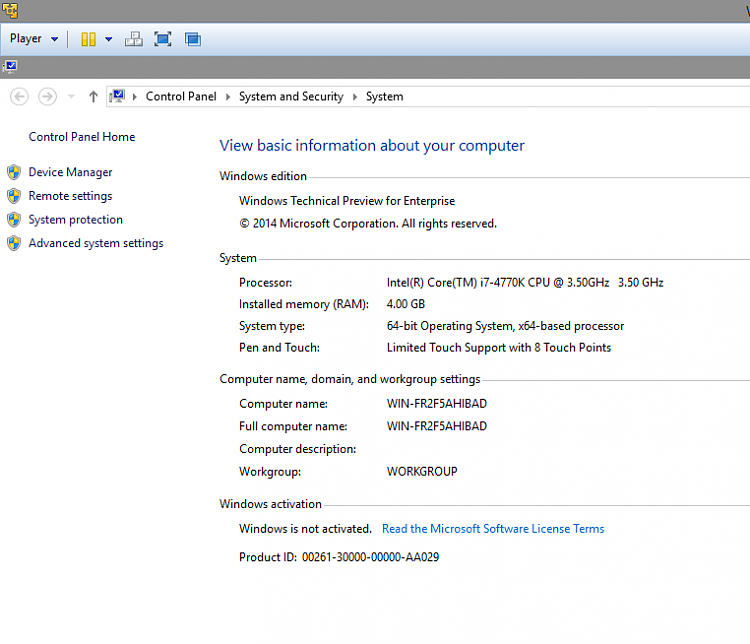Image resolution: width=750 pixels, height=644 pixels.
Task: Click the shield icon beside Remote settings
Action: 14,196
